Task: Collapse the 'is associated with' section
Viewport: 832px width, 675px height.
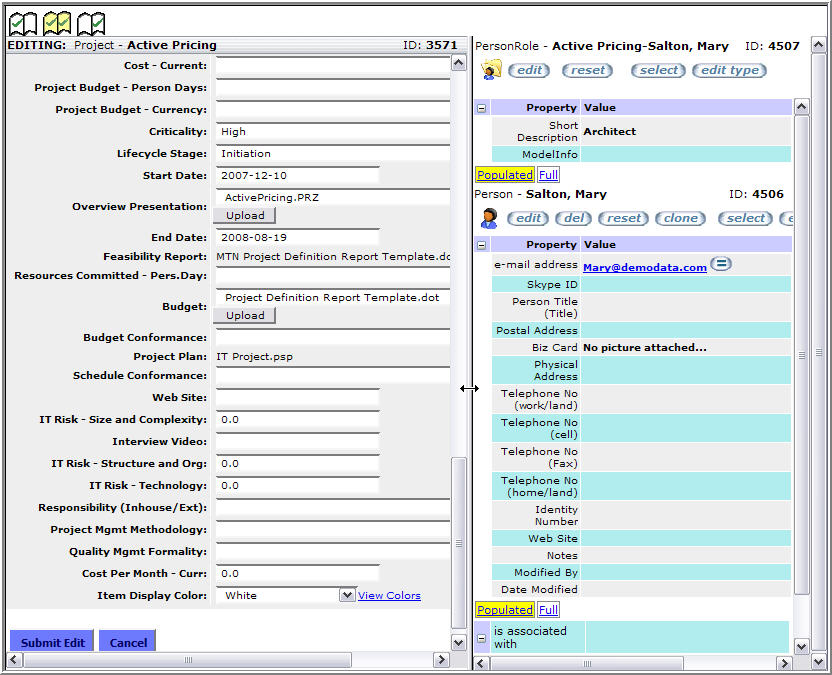Action: (482, 637)
